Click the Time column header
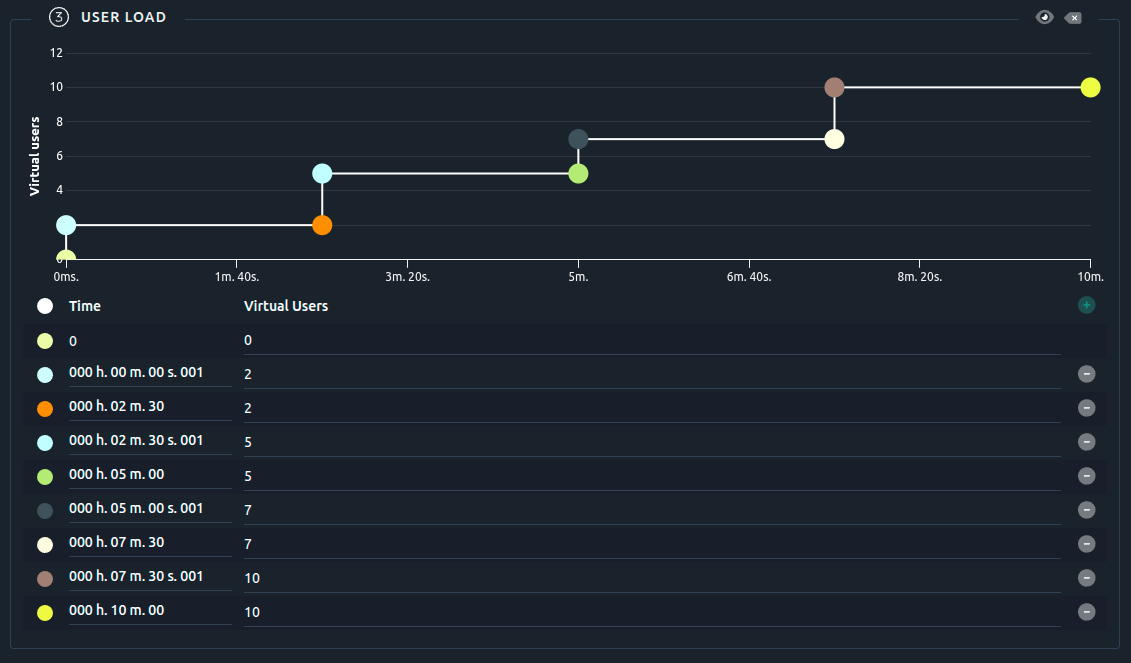This screenshot has width=1131, height=663. tap(84, 305)
